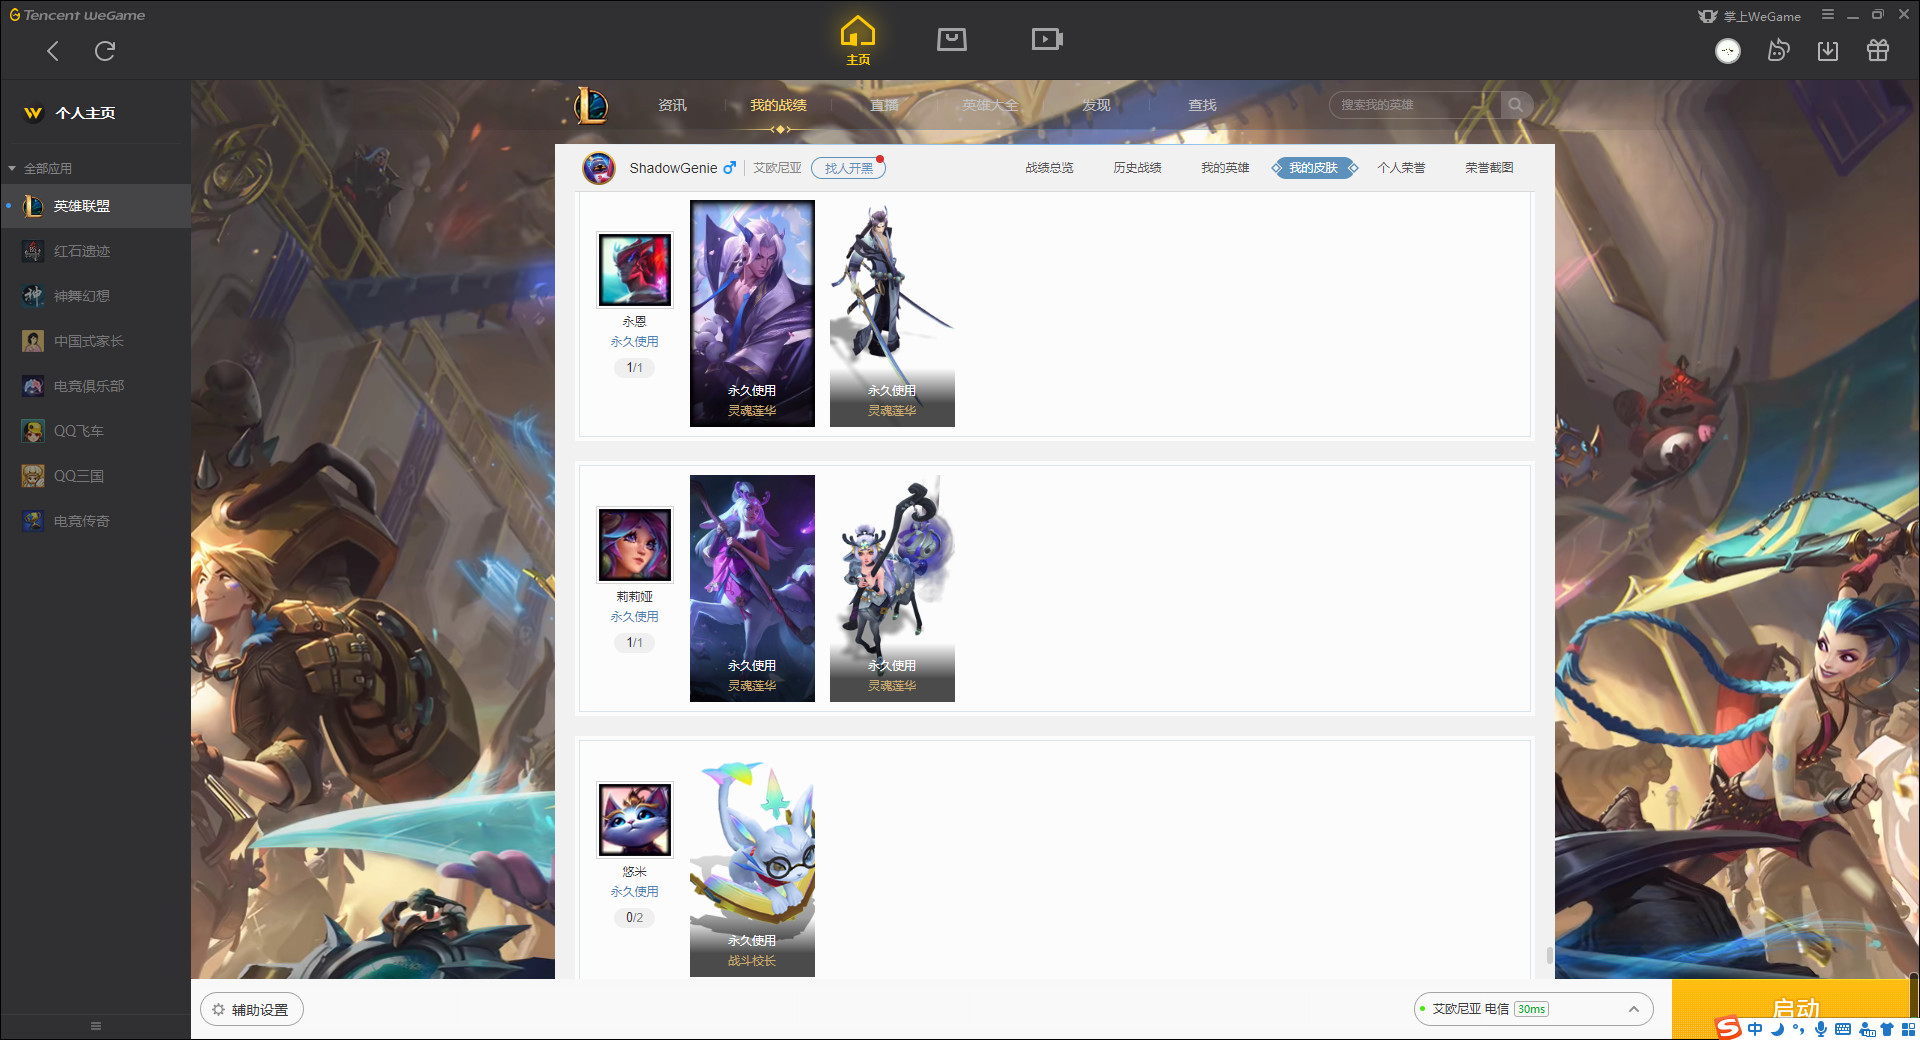Click the 找人开黑 button

[848, 168]
